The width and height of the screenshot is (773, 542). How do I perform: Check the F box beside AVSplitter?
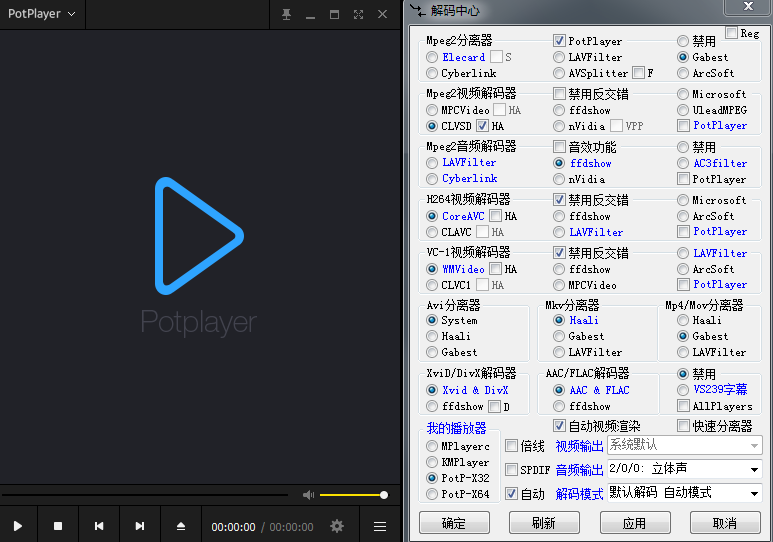point(638,73)
